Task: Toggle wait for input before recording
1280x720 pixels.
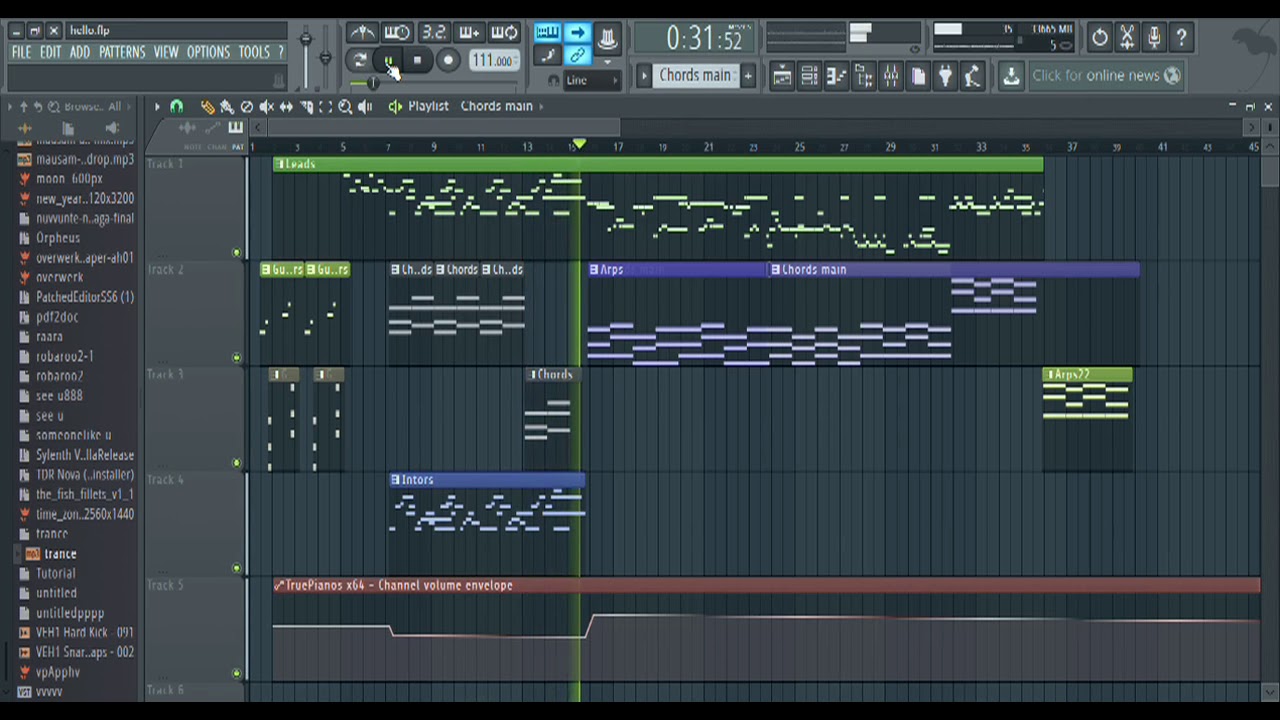Action: pos(397,33)
